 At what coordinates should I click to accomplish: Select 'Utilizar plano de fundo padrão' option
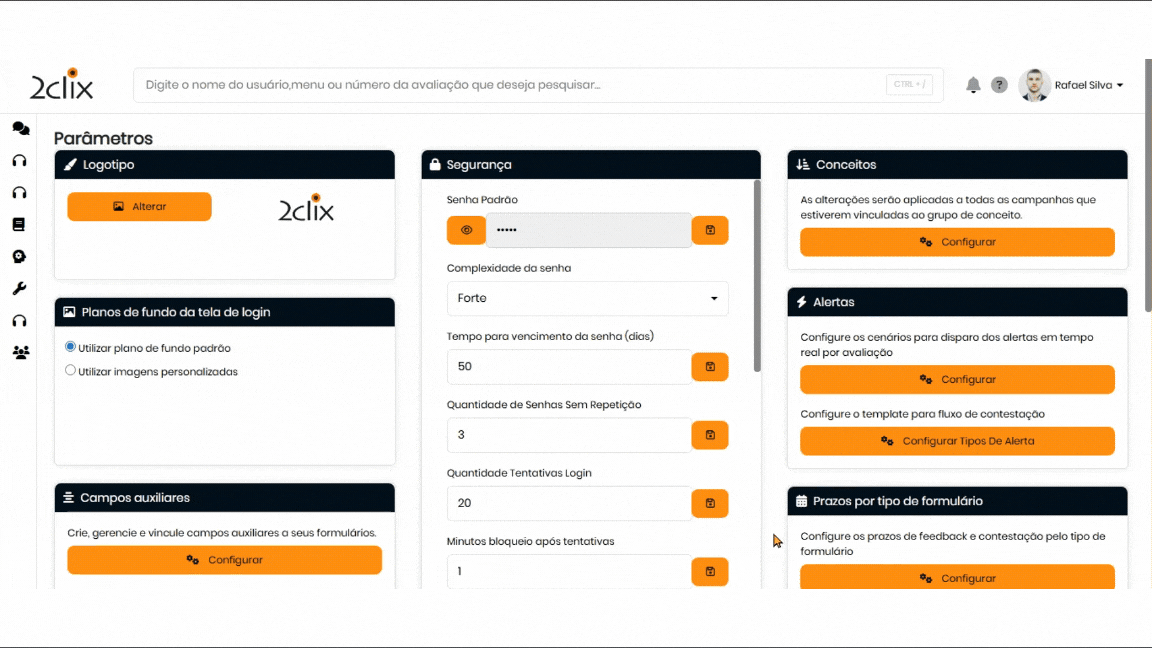click(71, 347)
